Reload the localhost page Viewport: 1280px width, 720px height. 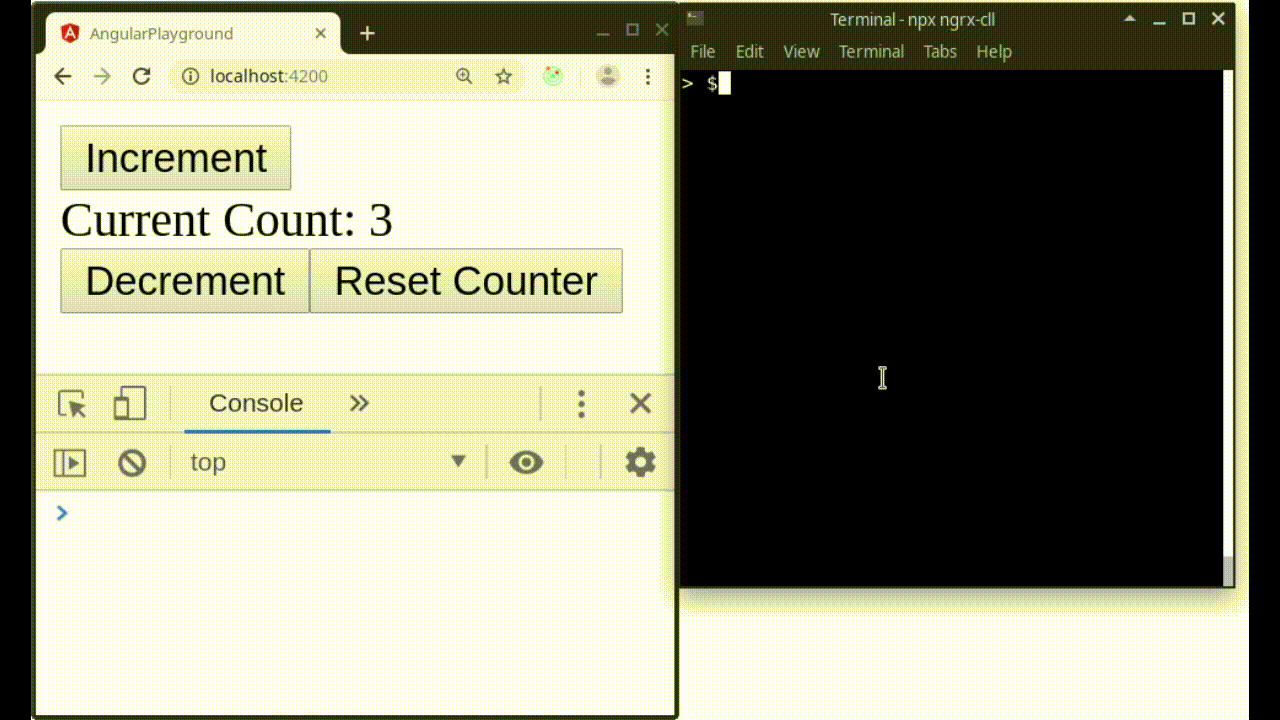(x=142, y=76)
